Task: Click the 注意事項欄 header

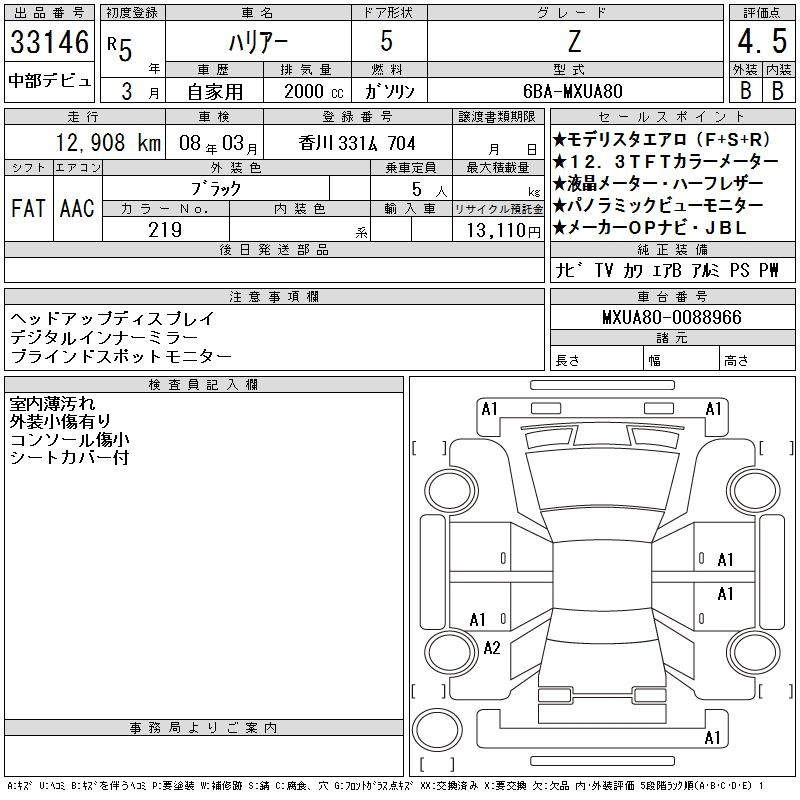Action: point(274,297)
